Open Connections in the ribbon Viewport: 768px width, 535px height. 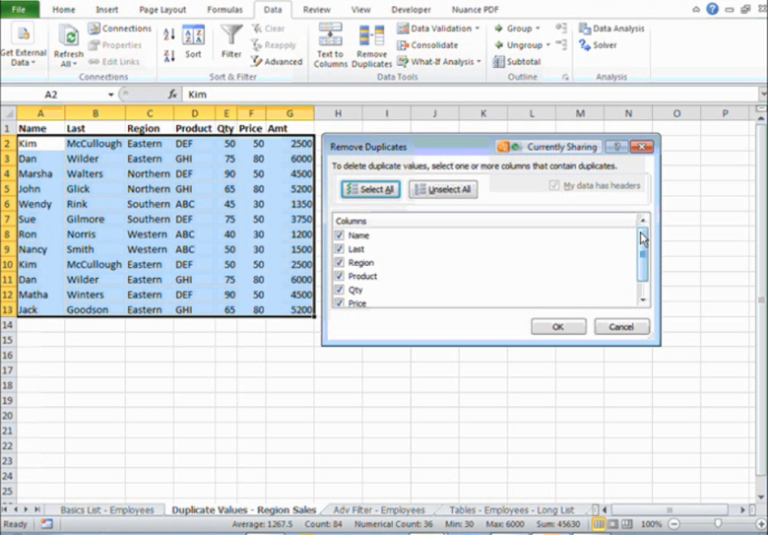click(120, 28)
